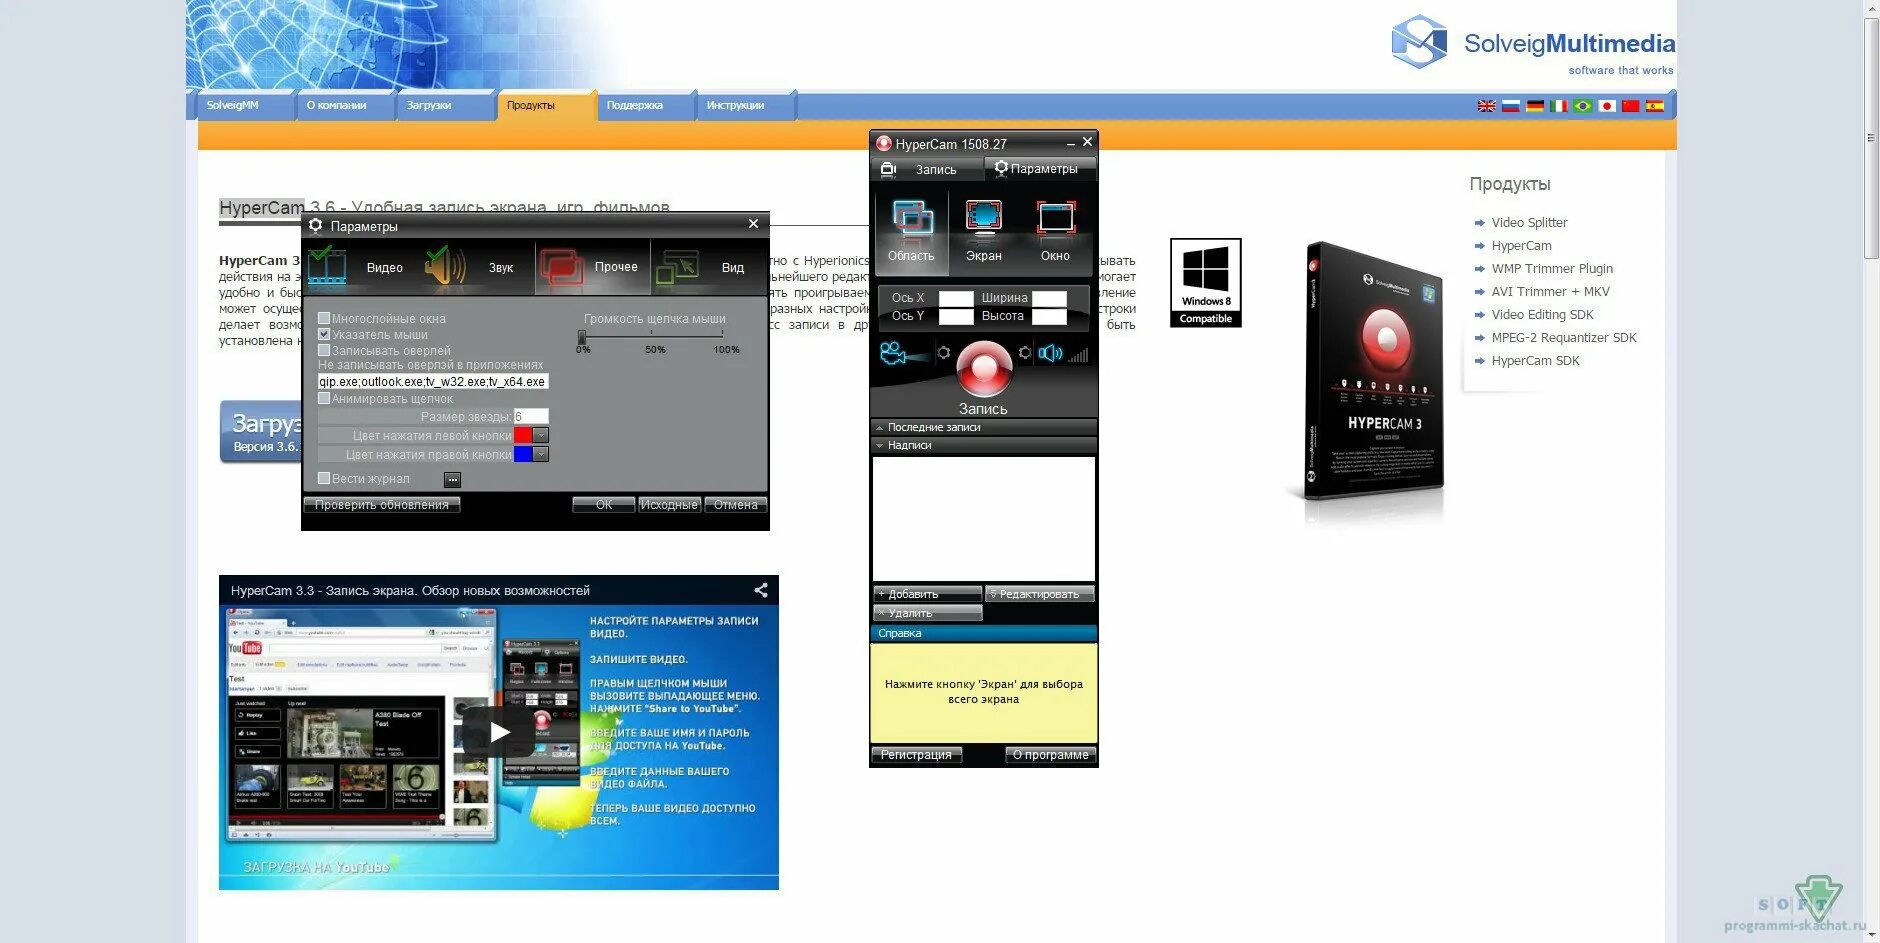This screenshot has width=1880, height=943.
Task: Click Регистрация button
Action: click(x=917, y=755)
